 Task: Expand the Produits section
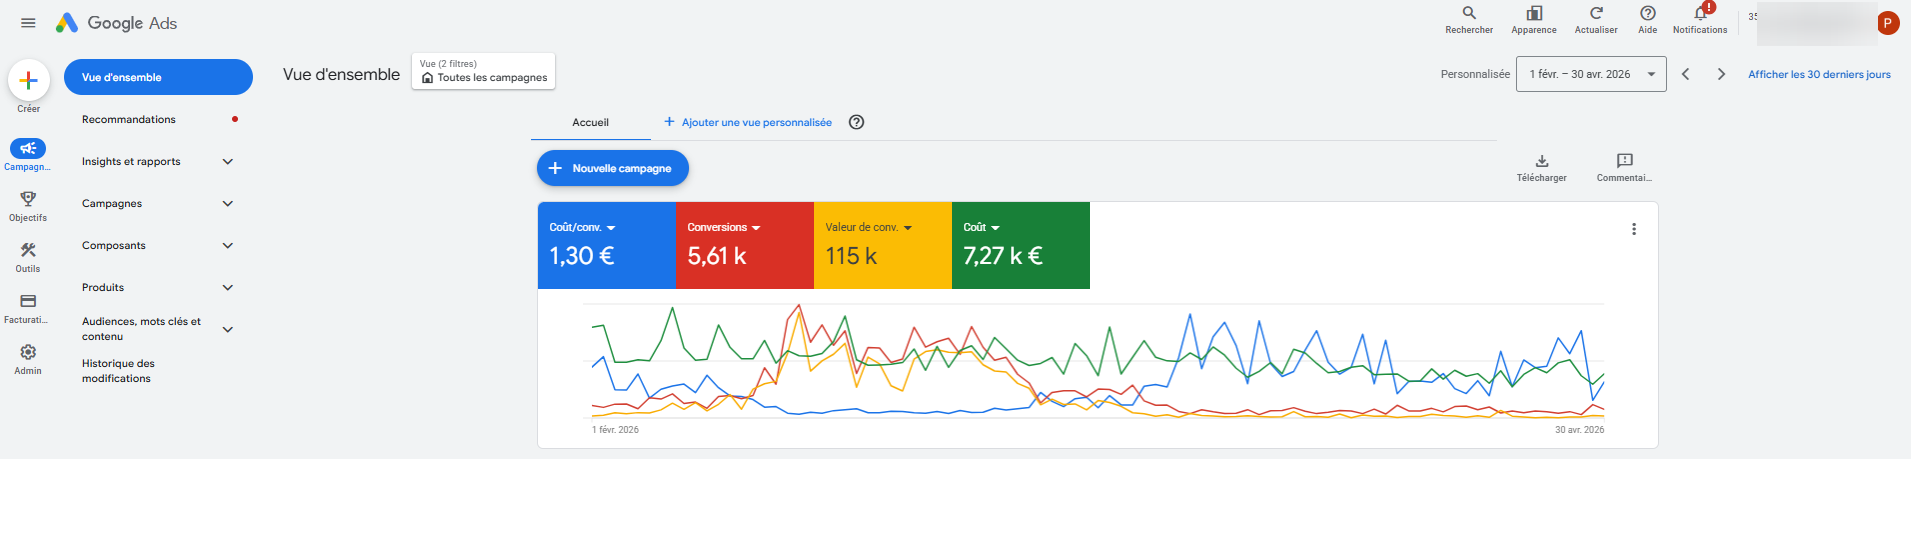pyautogui.click(x=228, y=287)
